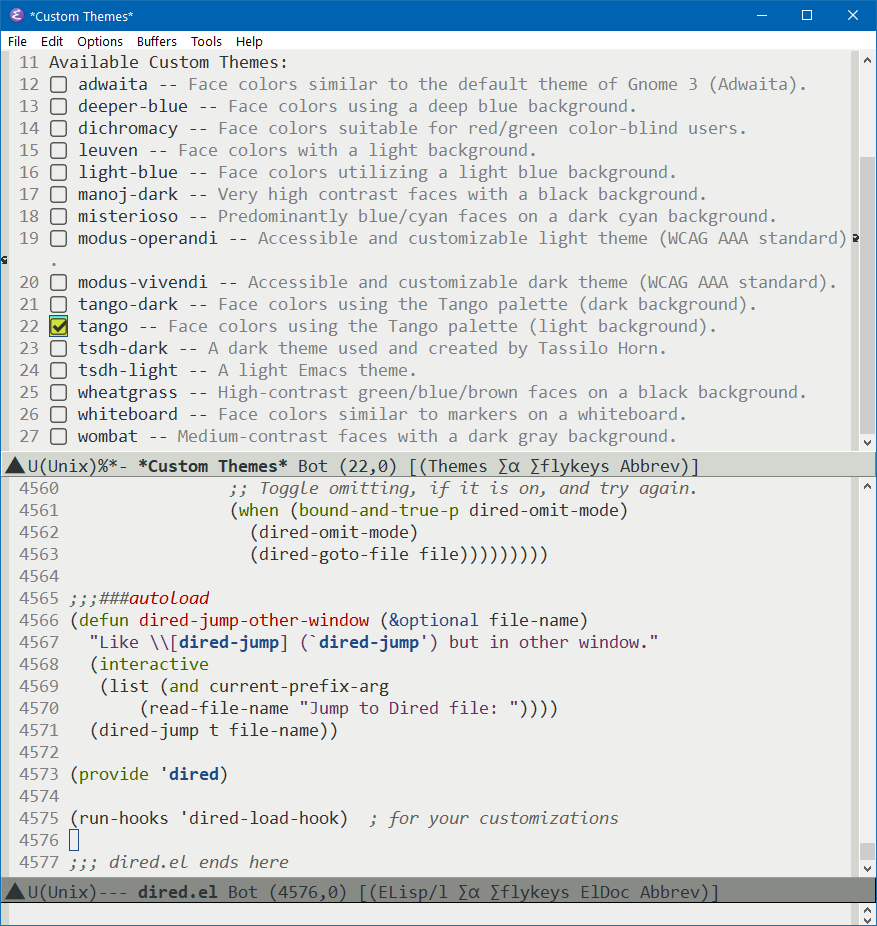Click the Emacs icon in the title bar

[x=15, y=15]
